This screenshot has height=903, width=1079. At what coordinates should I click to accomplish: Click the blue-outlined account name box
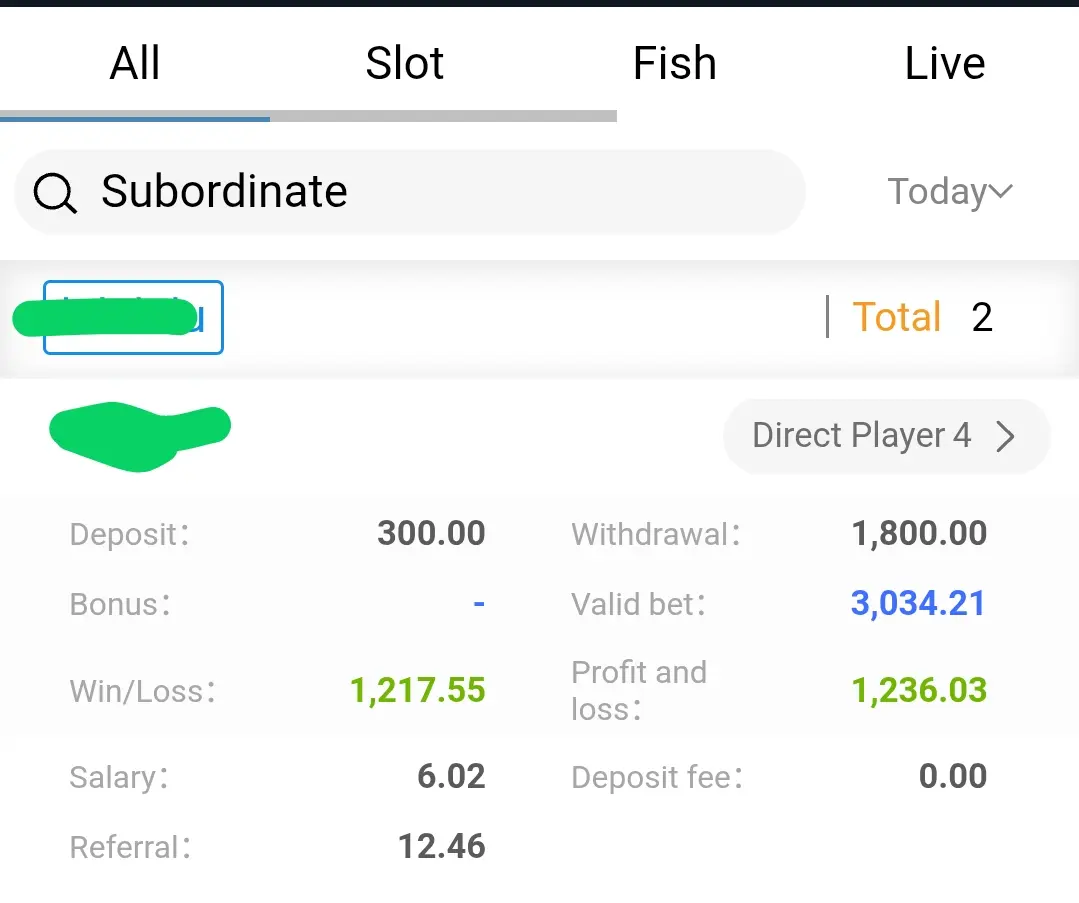click(133, 317)
